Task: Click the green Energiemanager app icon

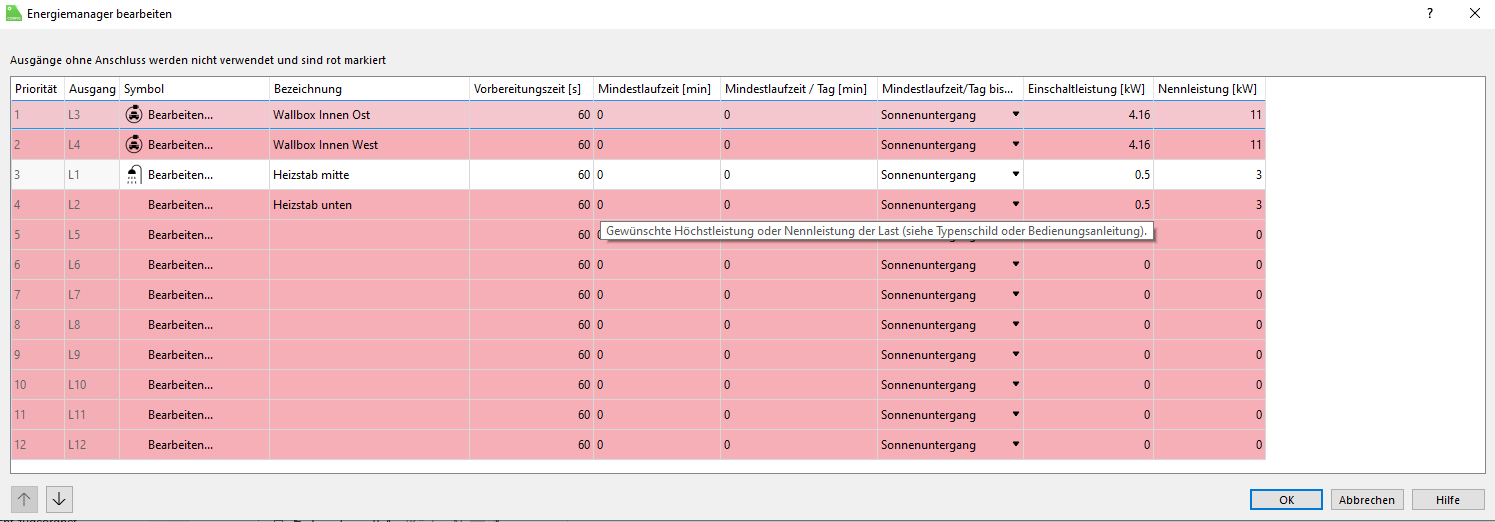Action: (x=13, y=14)
